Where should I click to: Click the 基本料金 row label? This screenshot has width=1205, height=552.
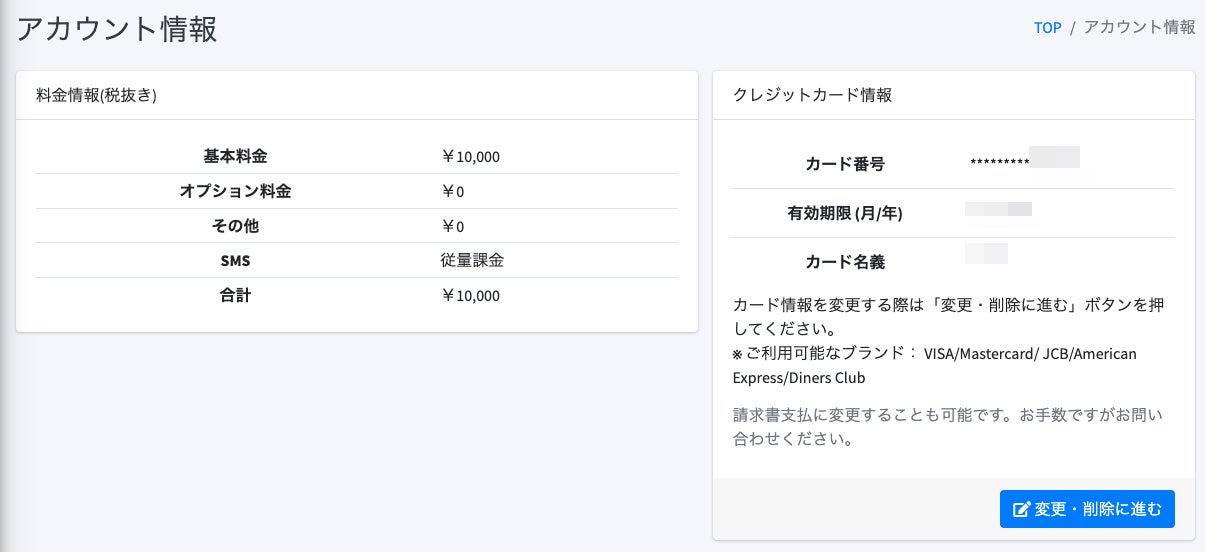pyautogui.click(x=235, y=157)
